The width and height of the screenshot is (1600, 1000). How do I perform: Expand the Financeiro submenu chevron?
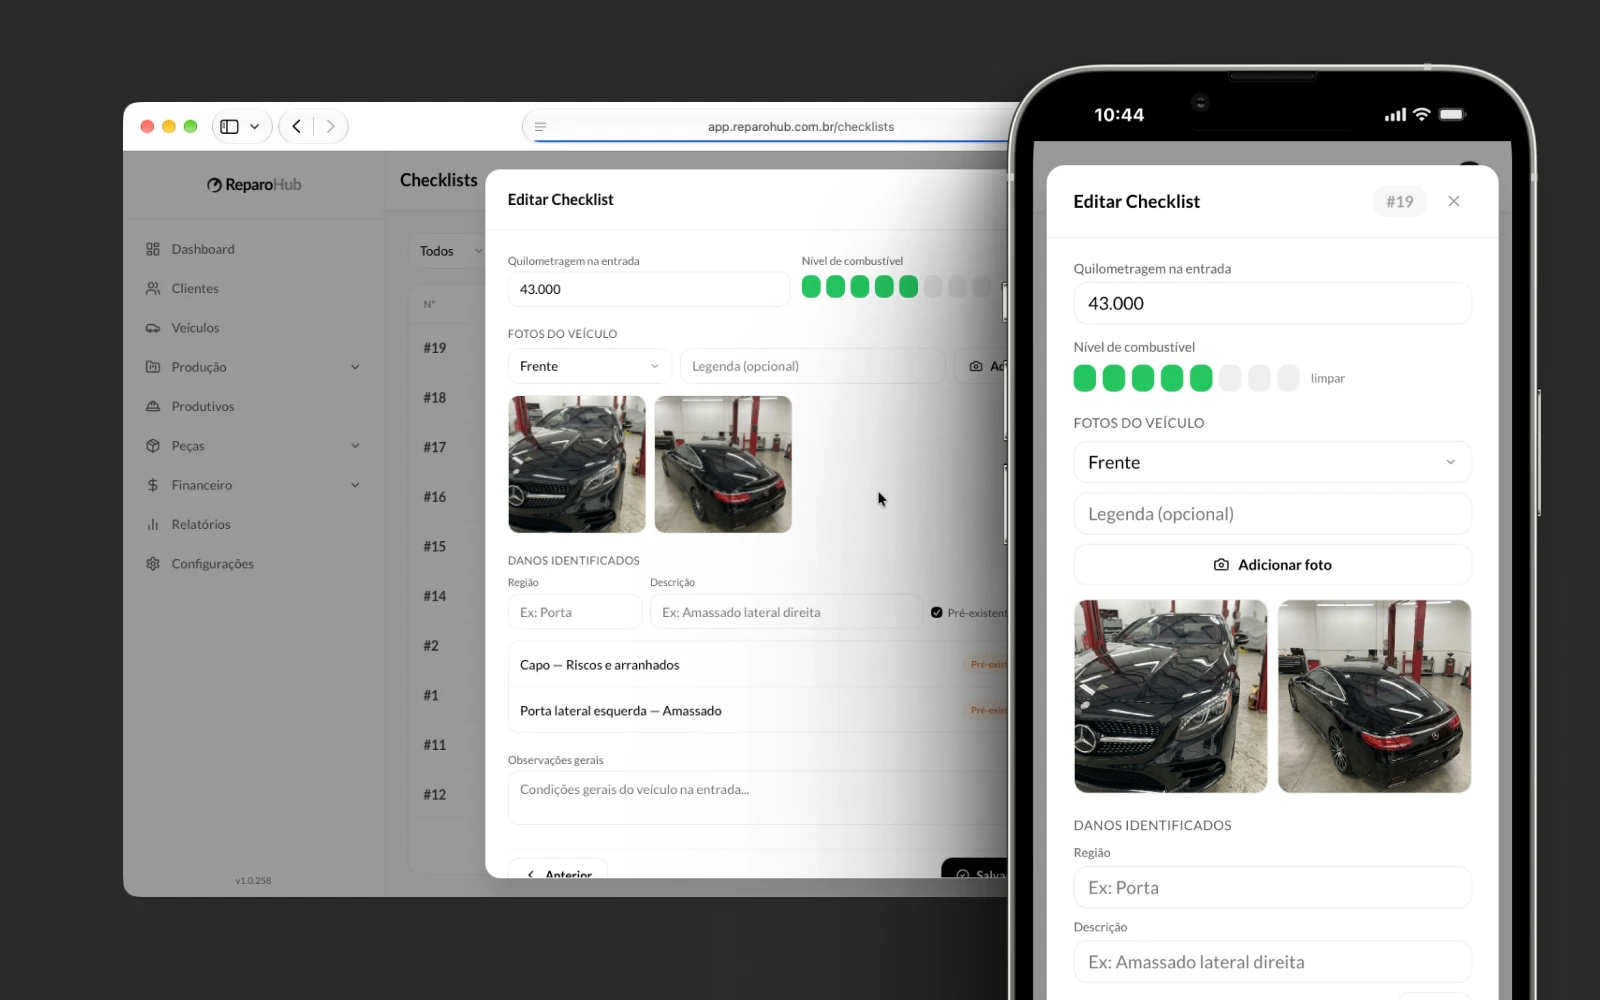pyautogui.click(x=355, y=485)
